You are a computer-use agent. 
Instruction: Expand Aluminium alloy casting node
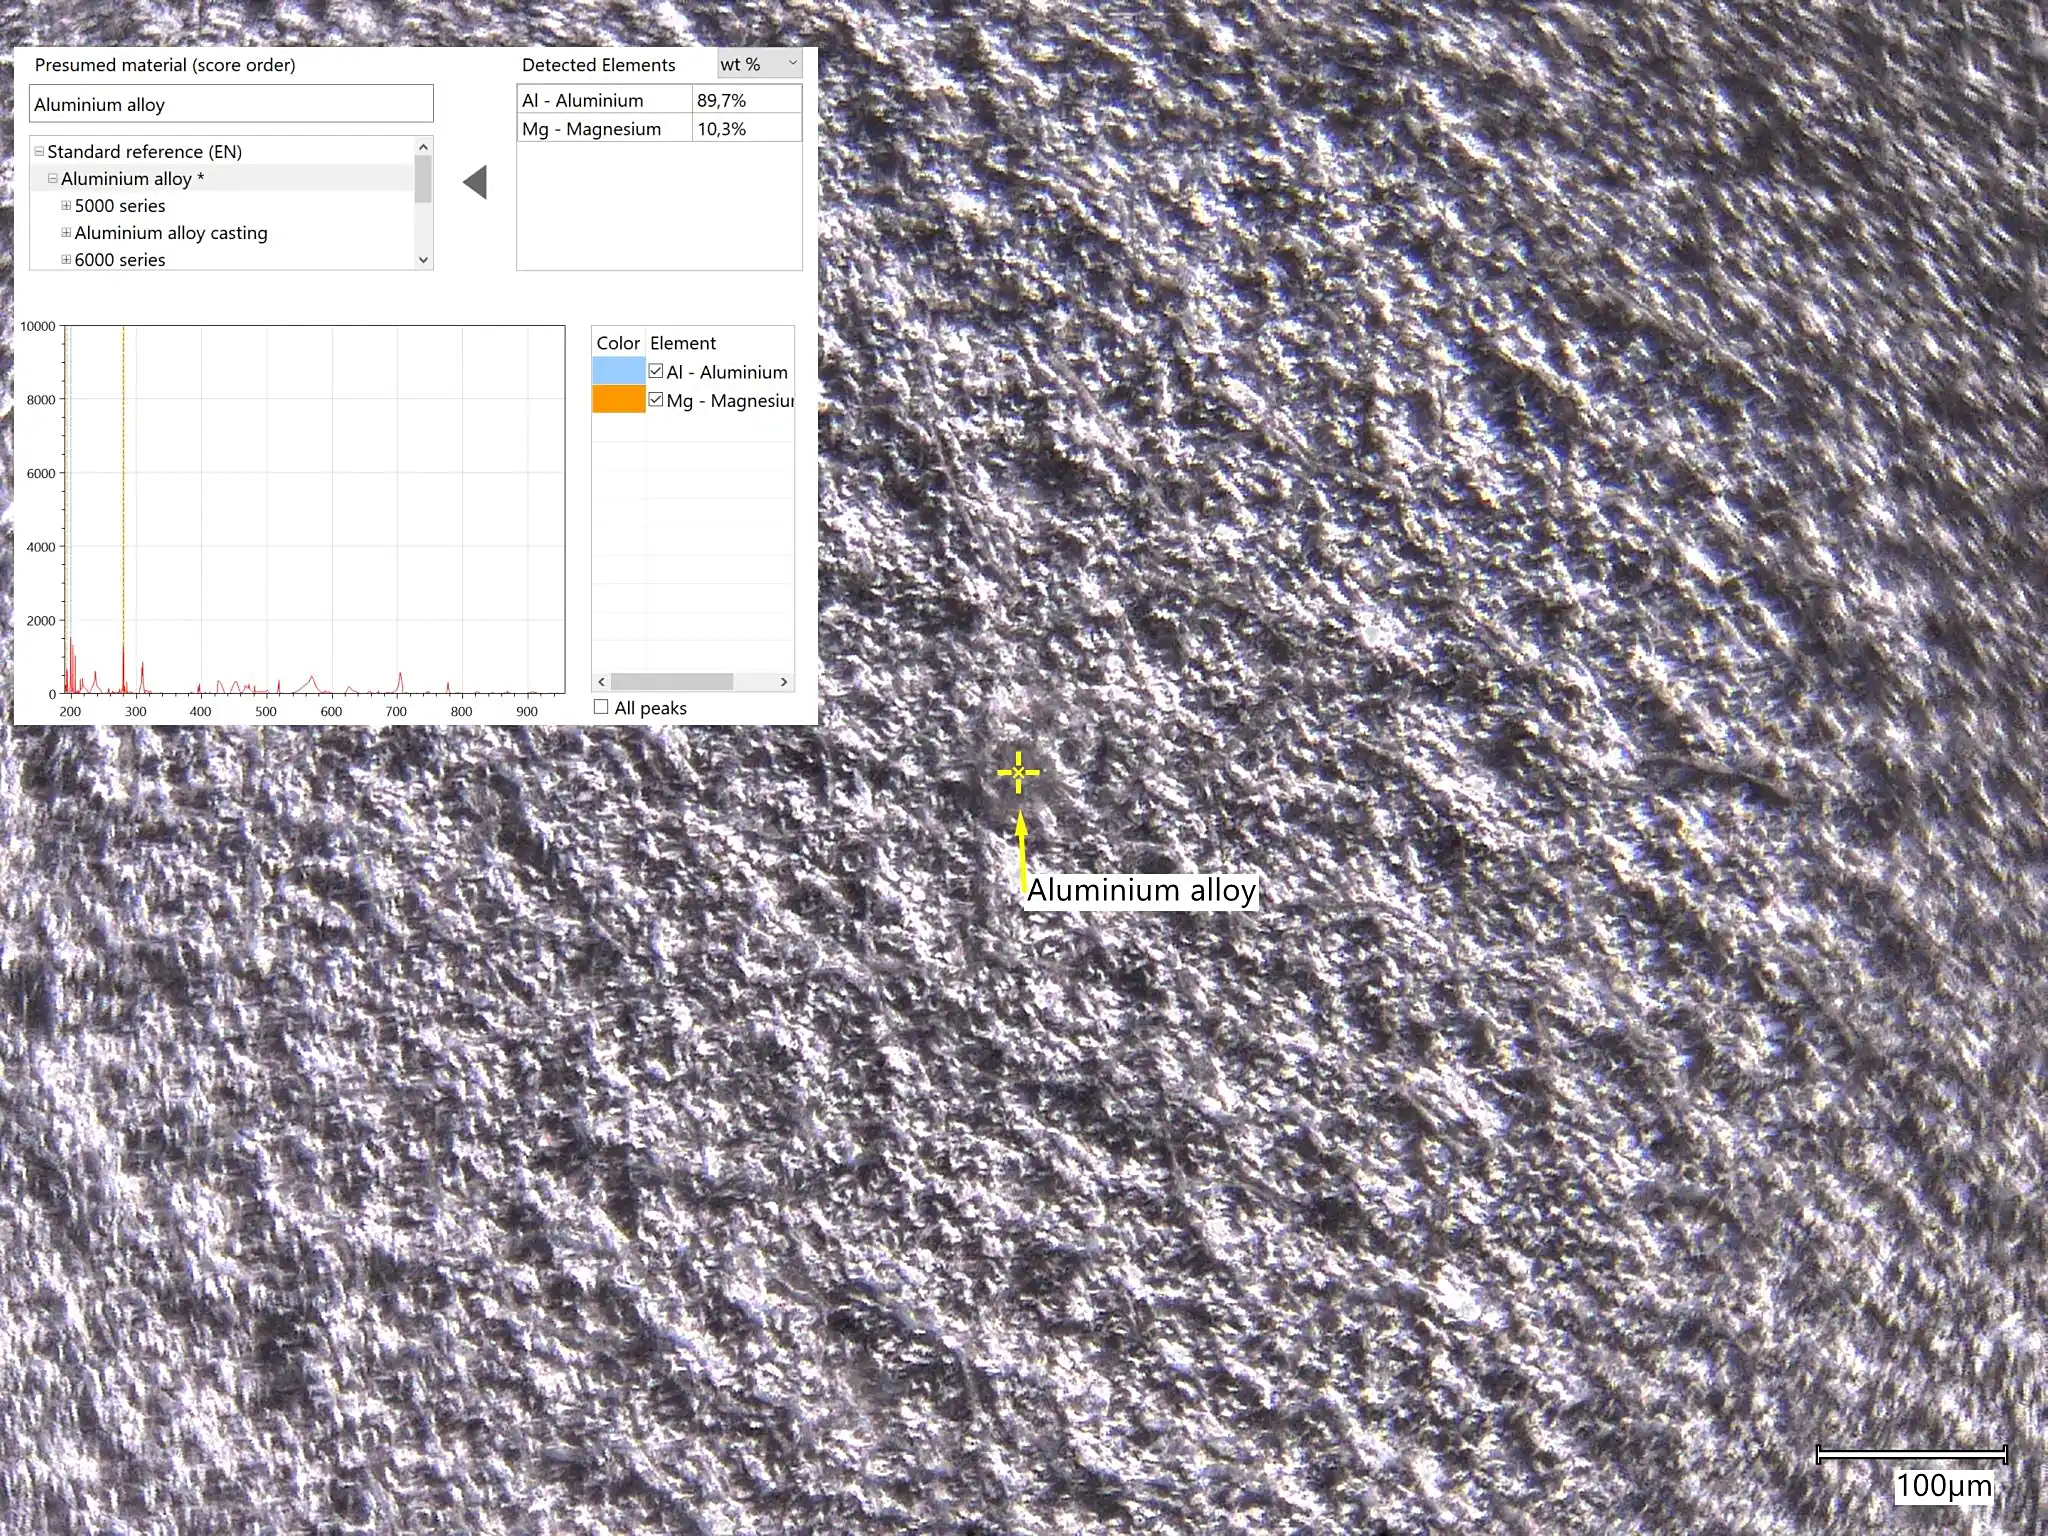[x=66, y=233]
